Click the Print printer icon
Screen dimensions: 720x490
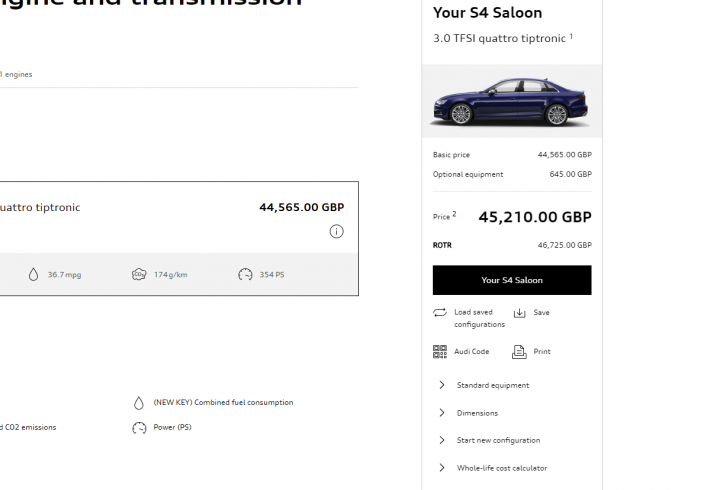tap(519, 352)
